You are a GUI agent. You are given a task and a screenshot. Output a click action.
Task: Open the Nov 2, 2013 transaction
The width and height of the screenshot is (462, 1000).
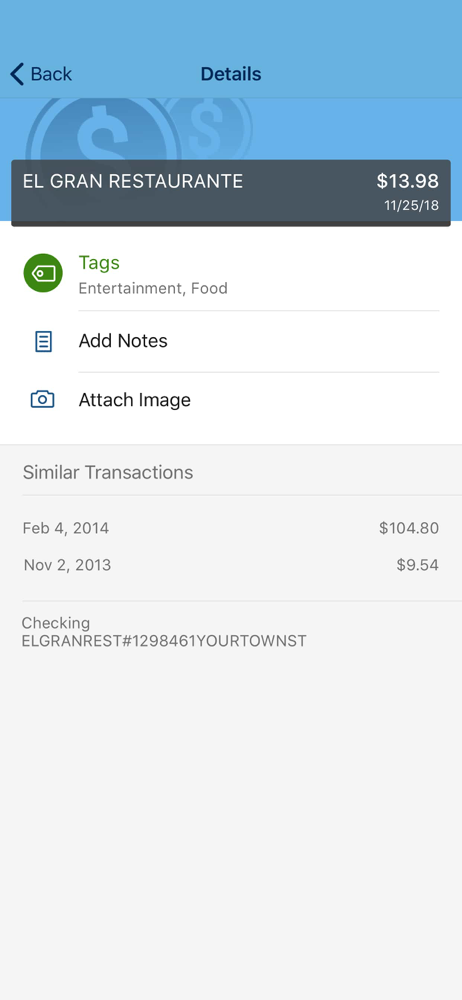pyautogui.click(x=231, y=565)
